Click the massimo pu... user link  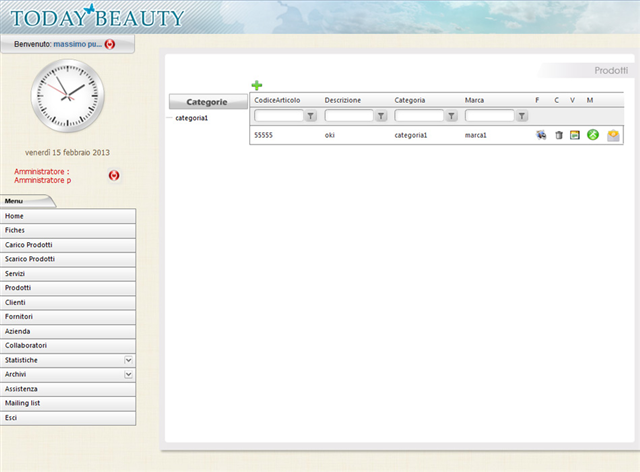[78, 44]
